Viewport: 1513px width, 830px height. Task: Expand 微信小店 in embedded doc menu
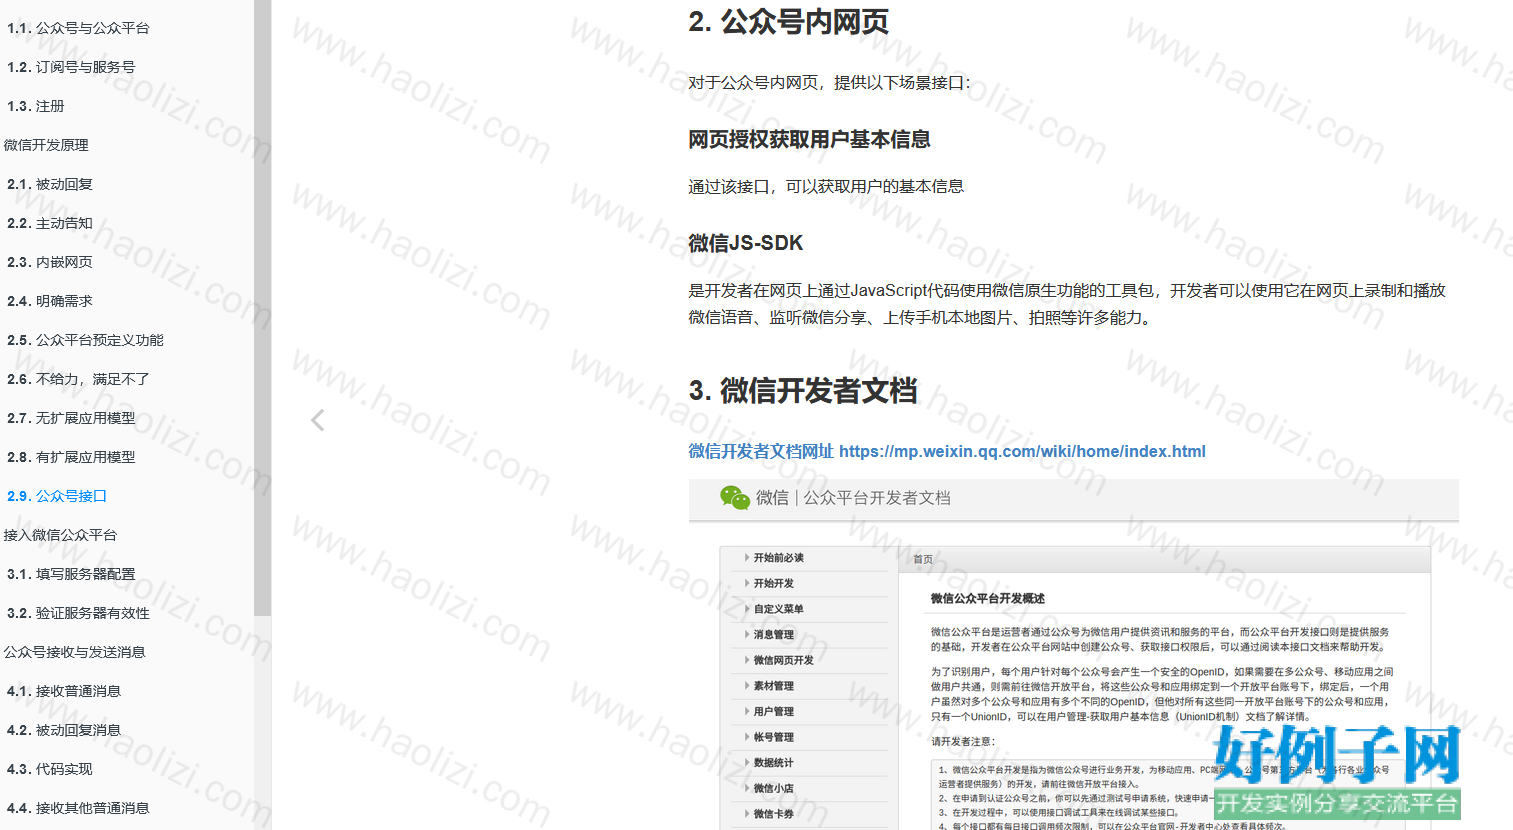coord(774,788)
